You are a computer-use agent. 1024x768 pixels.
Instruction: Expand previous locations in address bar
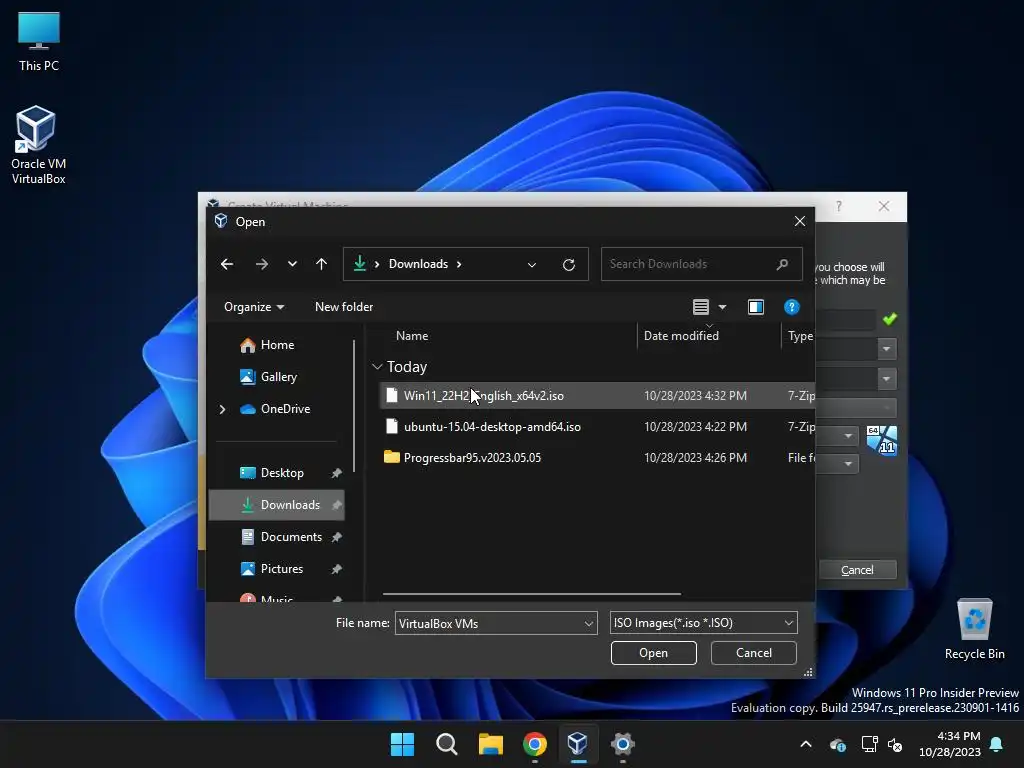(x=532, y=264)
